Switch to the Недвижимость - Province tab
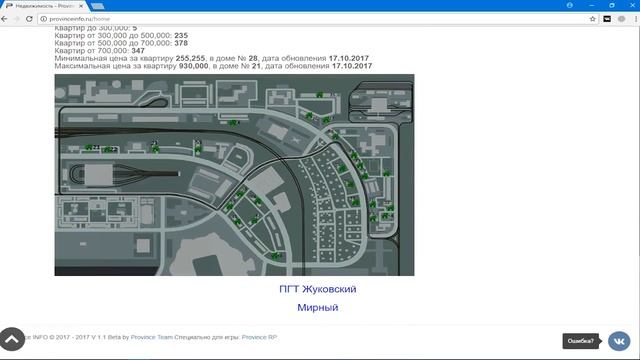The width and height of the screenshot is (640, 360). [x=44, y=6]
